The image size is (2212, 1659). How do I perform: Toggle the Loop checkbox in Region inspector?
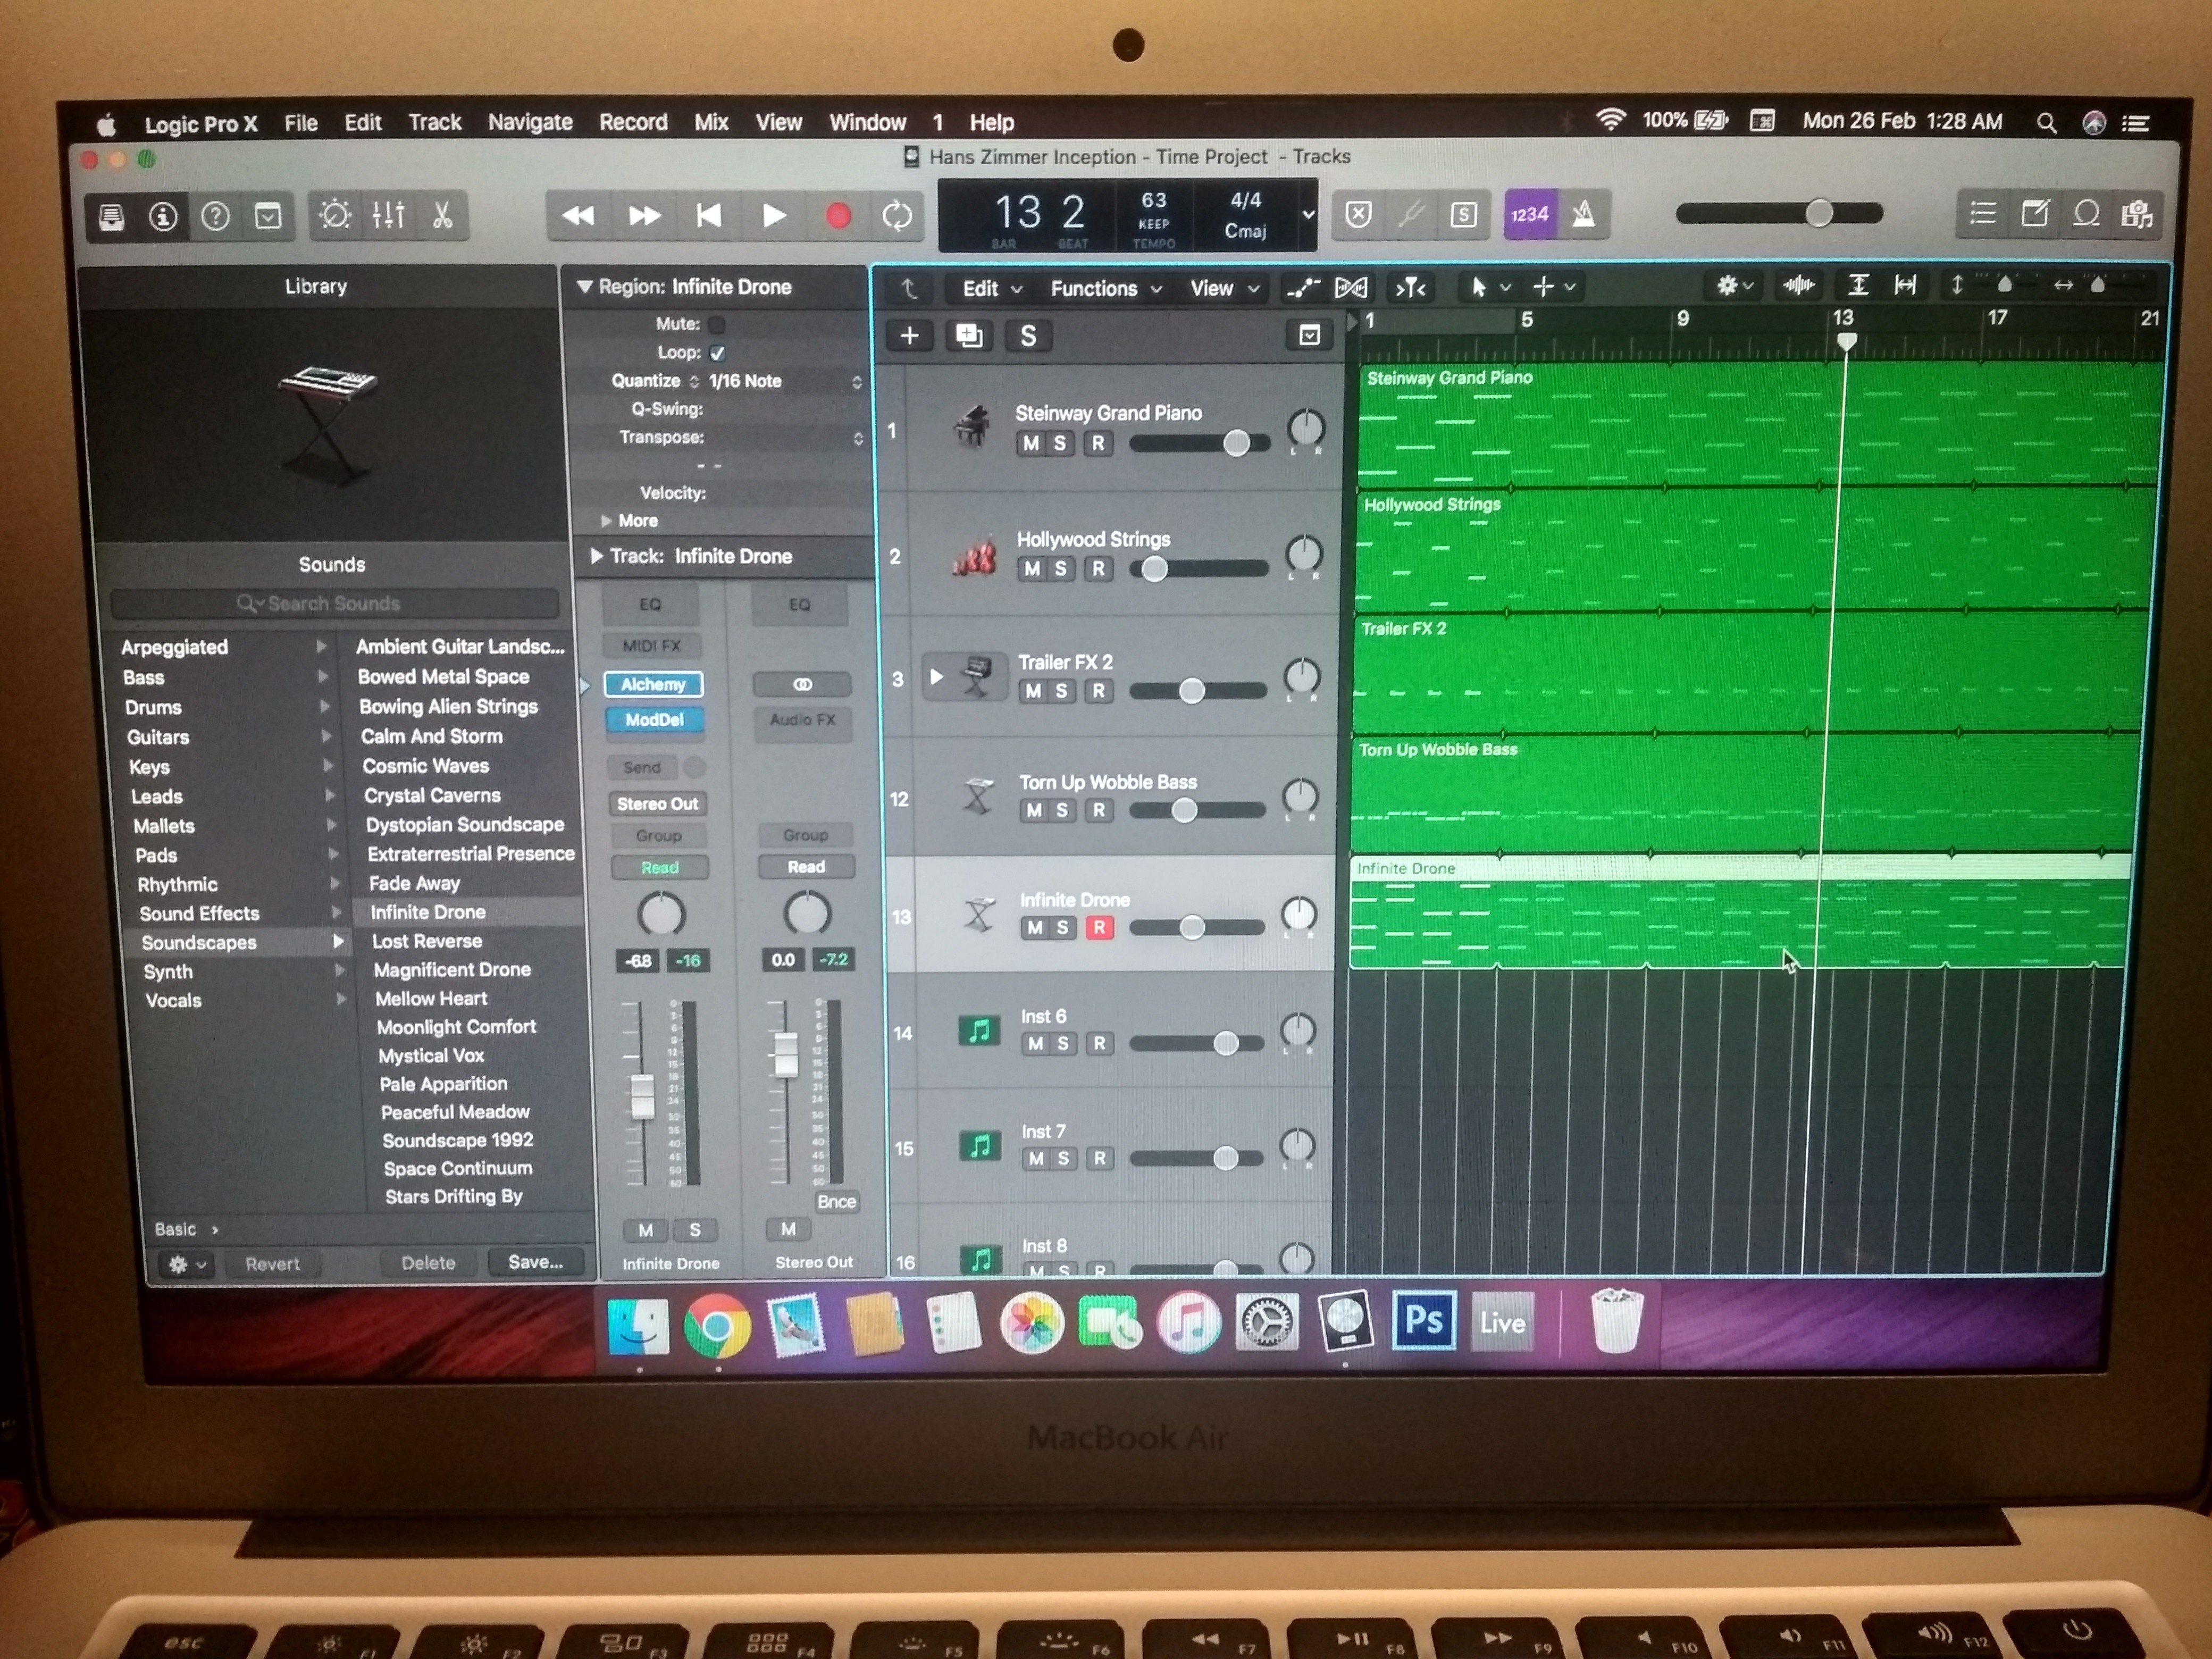click(x=717, y=353)
